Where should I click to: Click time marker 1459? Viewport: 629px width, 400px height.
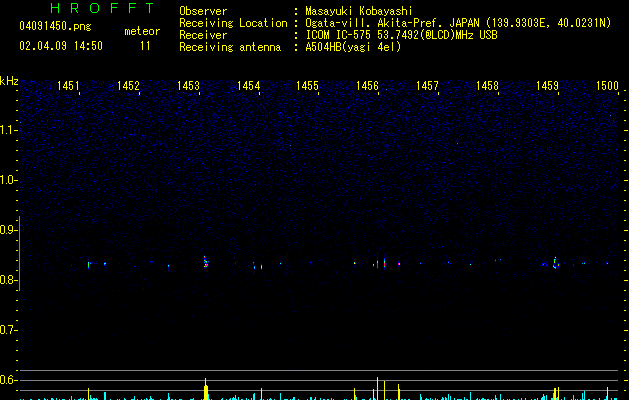(x=547, y=86)
